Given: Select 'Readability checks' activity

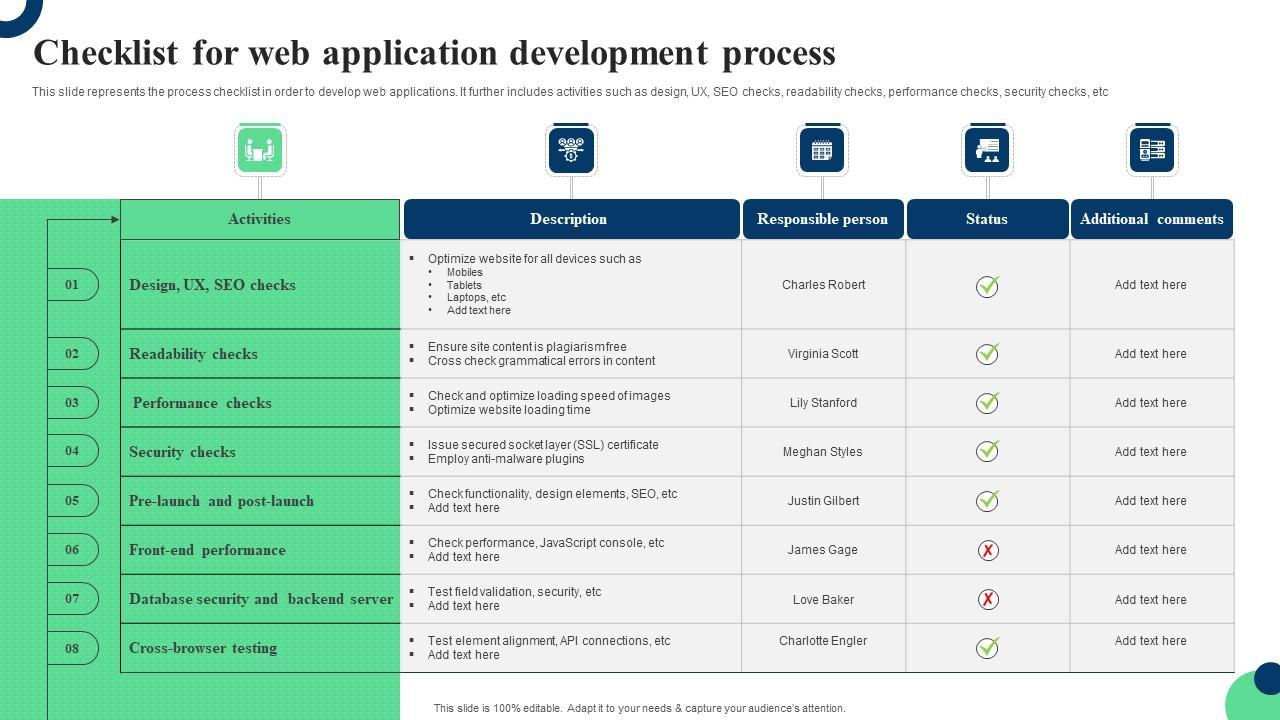Looking at the screenshot, I should click(x=193, y=354).
